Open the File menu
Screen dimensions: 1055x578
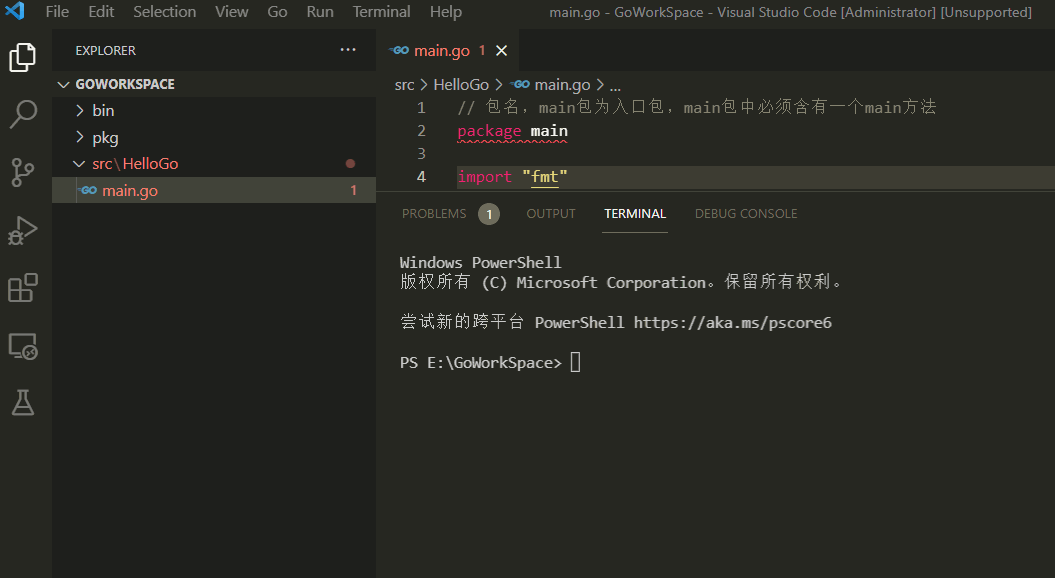coord(57,11)
